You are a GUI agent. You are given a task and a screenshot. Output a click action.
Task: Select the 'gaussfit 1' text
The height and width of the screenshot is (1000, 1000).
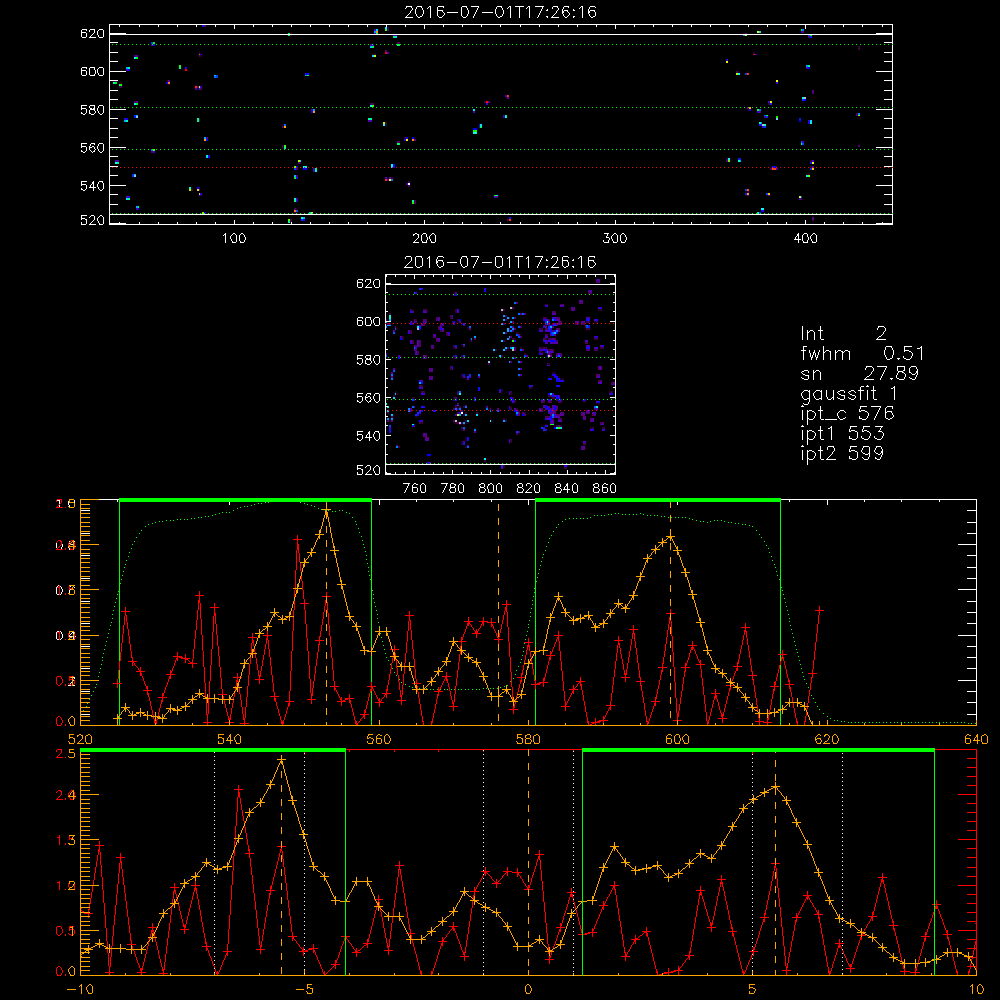[x=849, y=393]
